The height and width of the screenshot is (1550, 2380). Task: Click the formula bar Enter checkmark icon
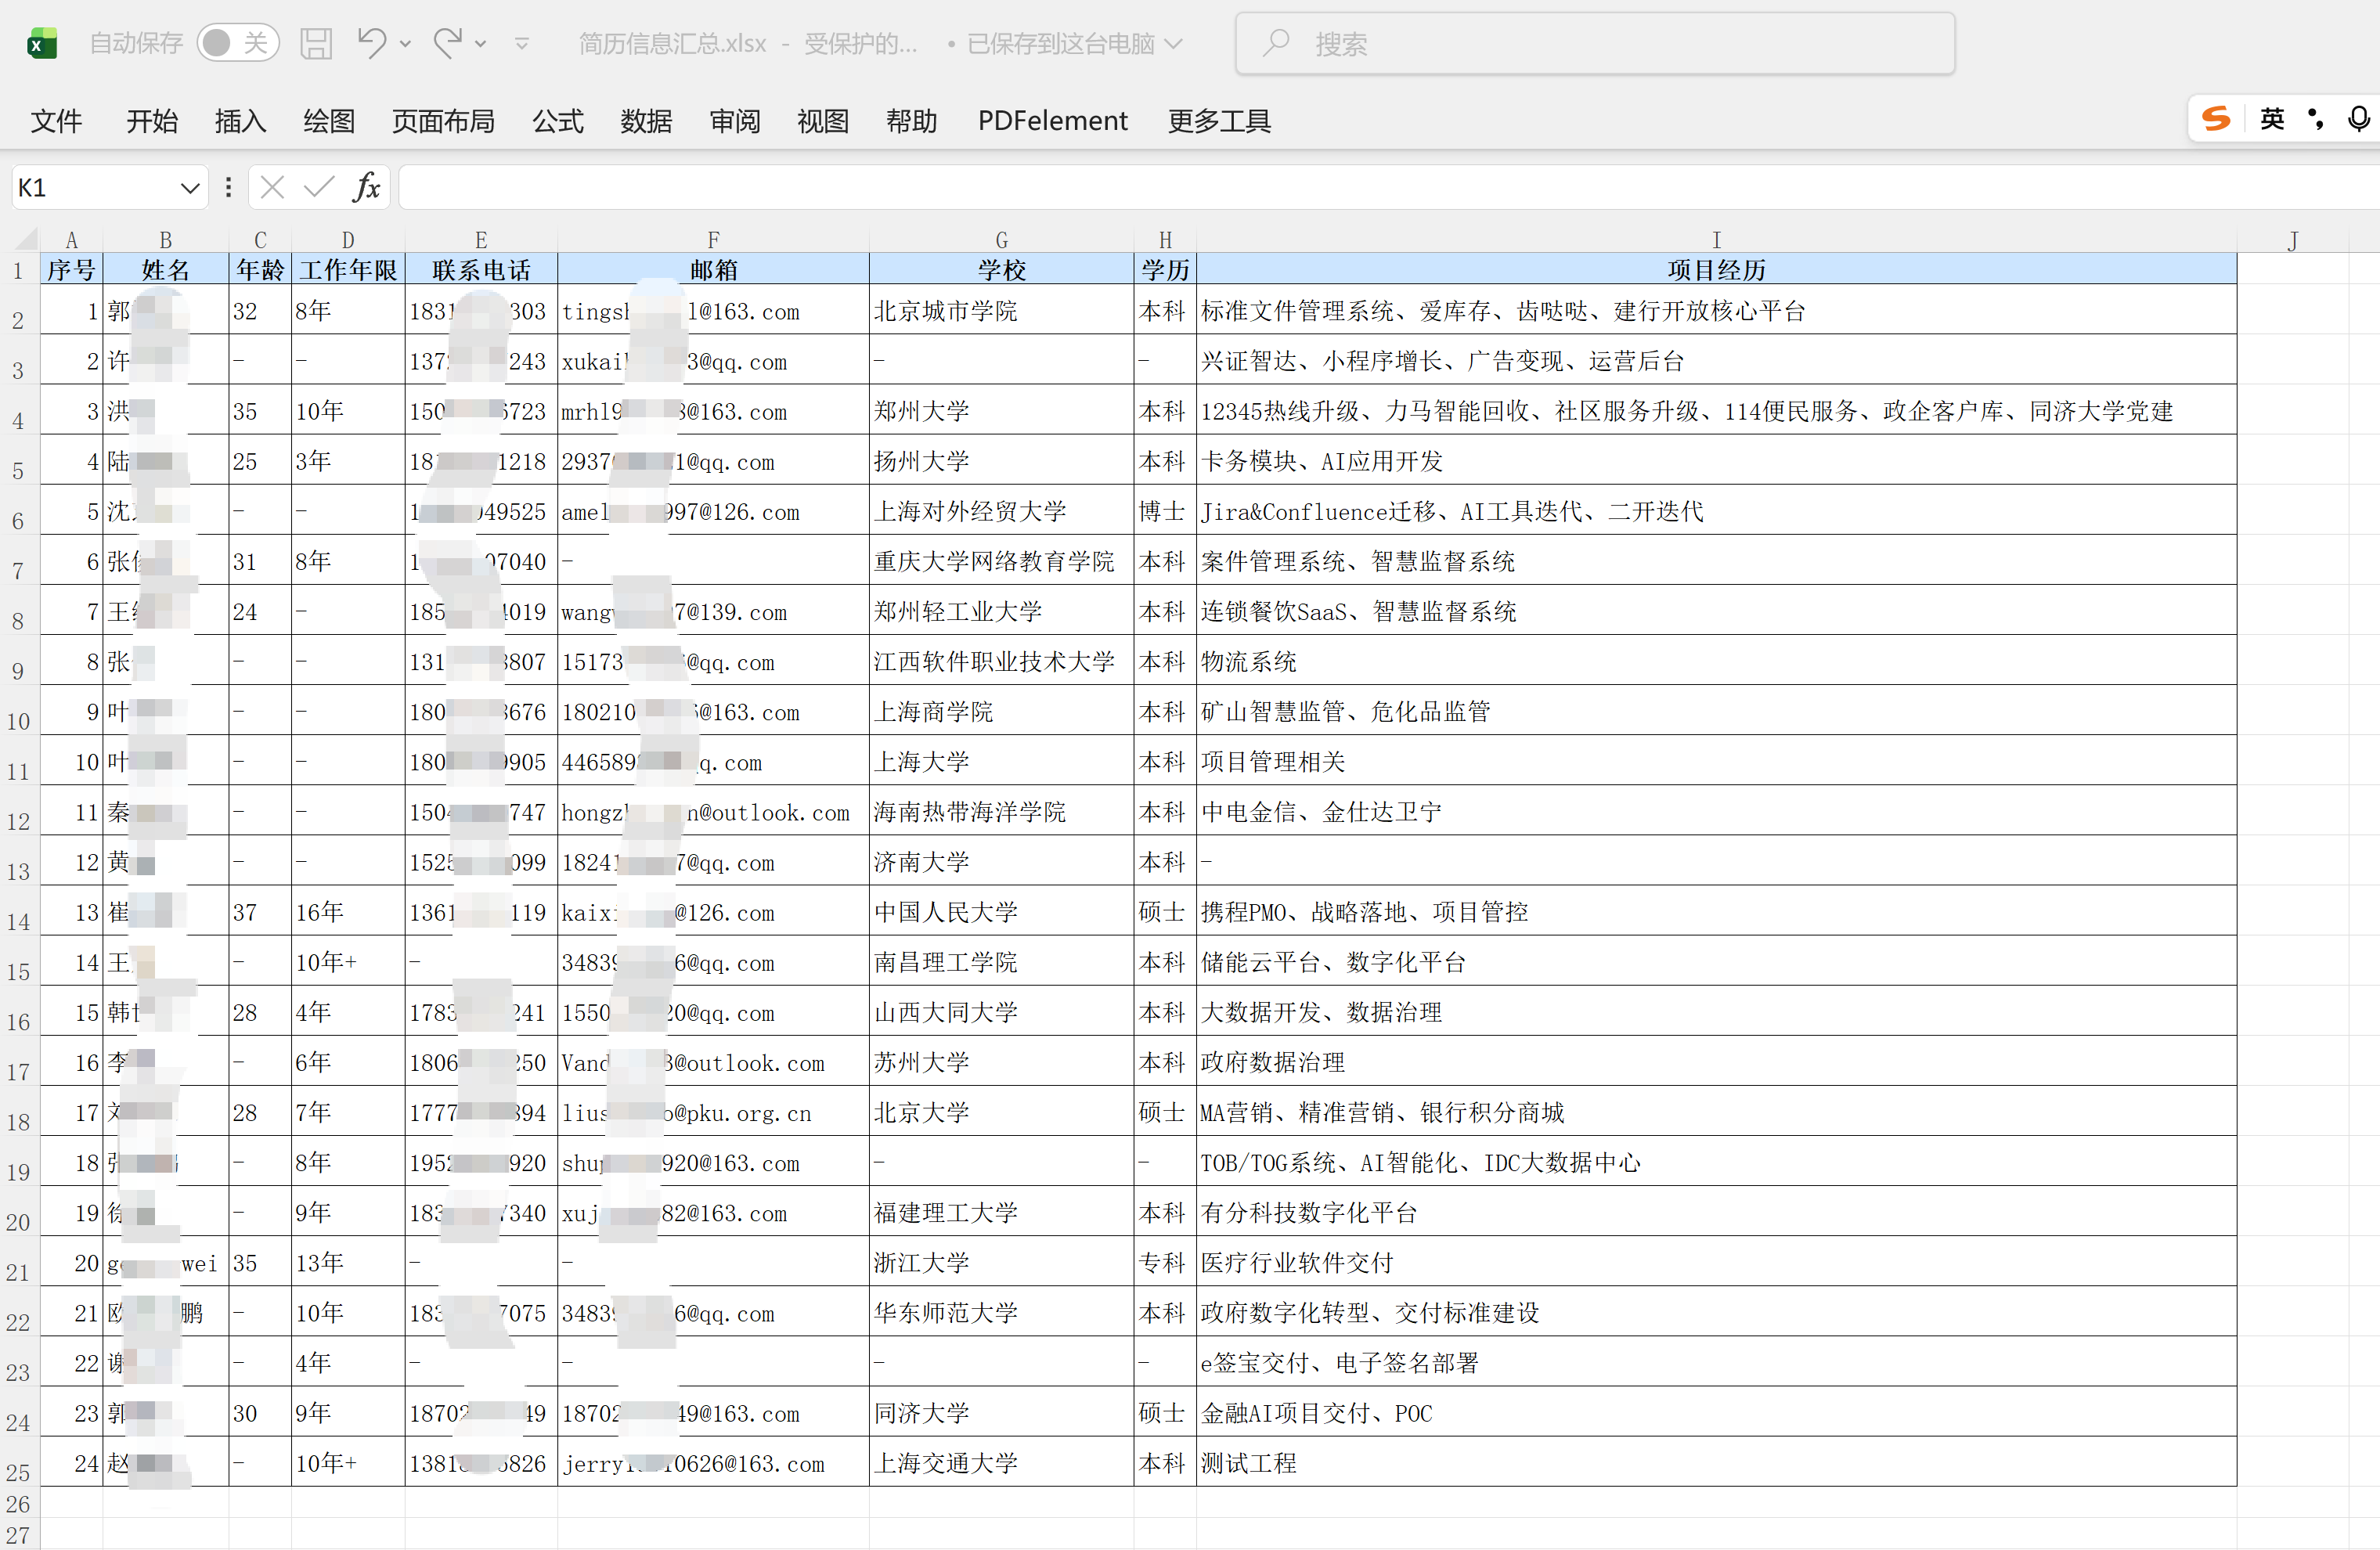point(319,188)
